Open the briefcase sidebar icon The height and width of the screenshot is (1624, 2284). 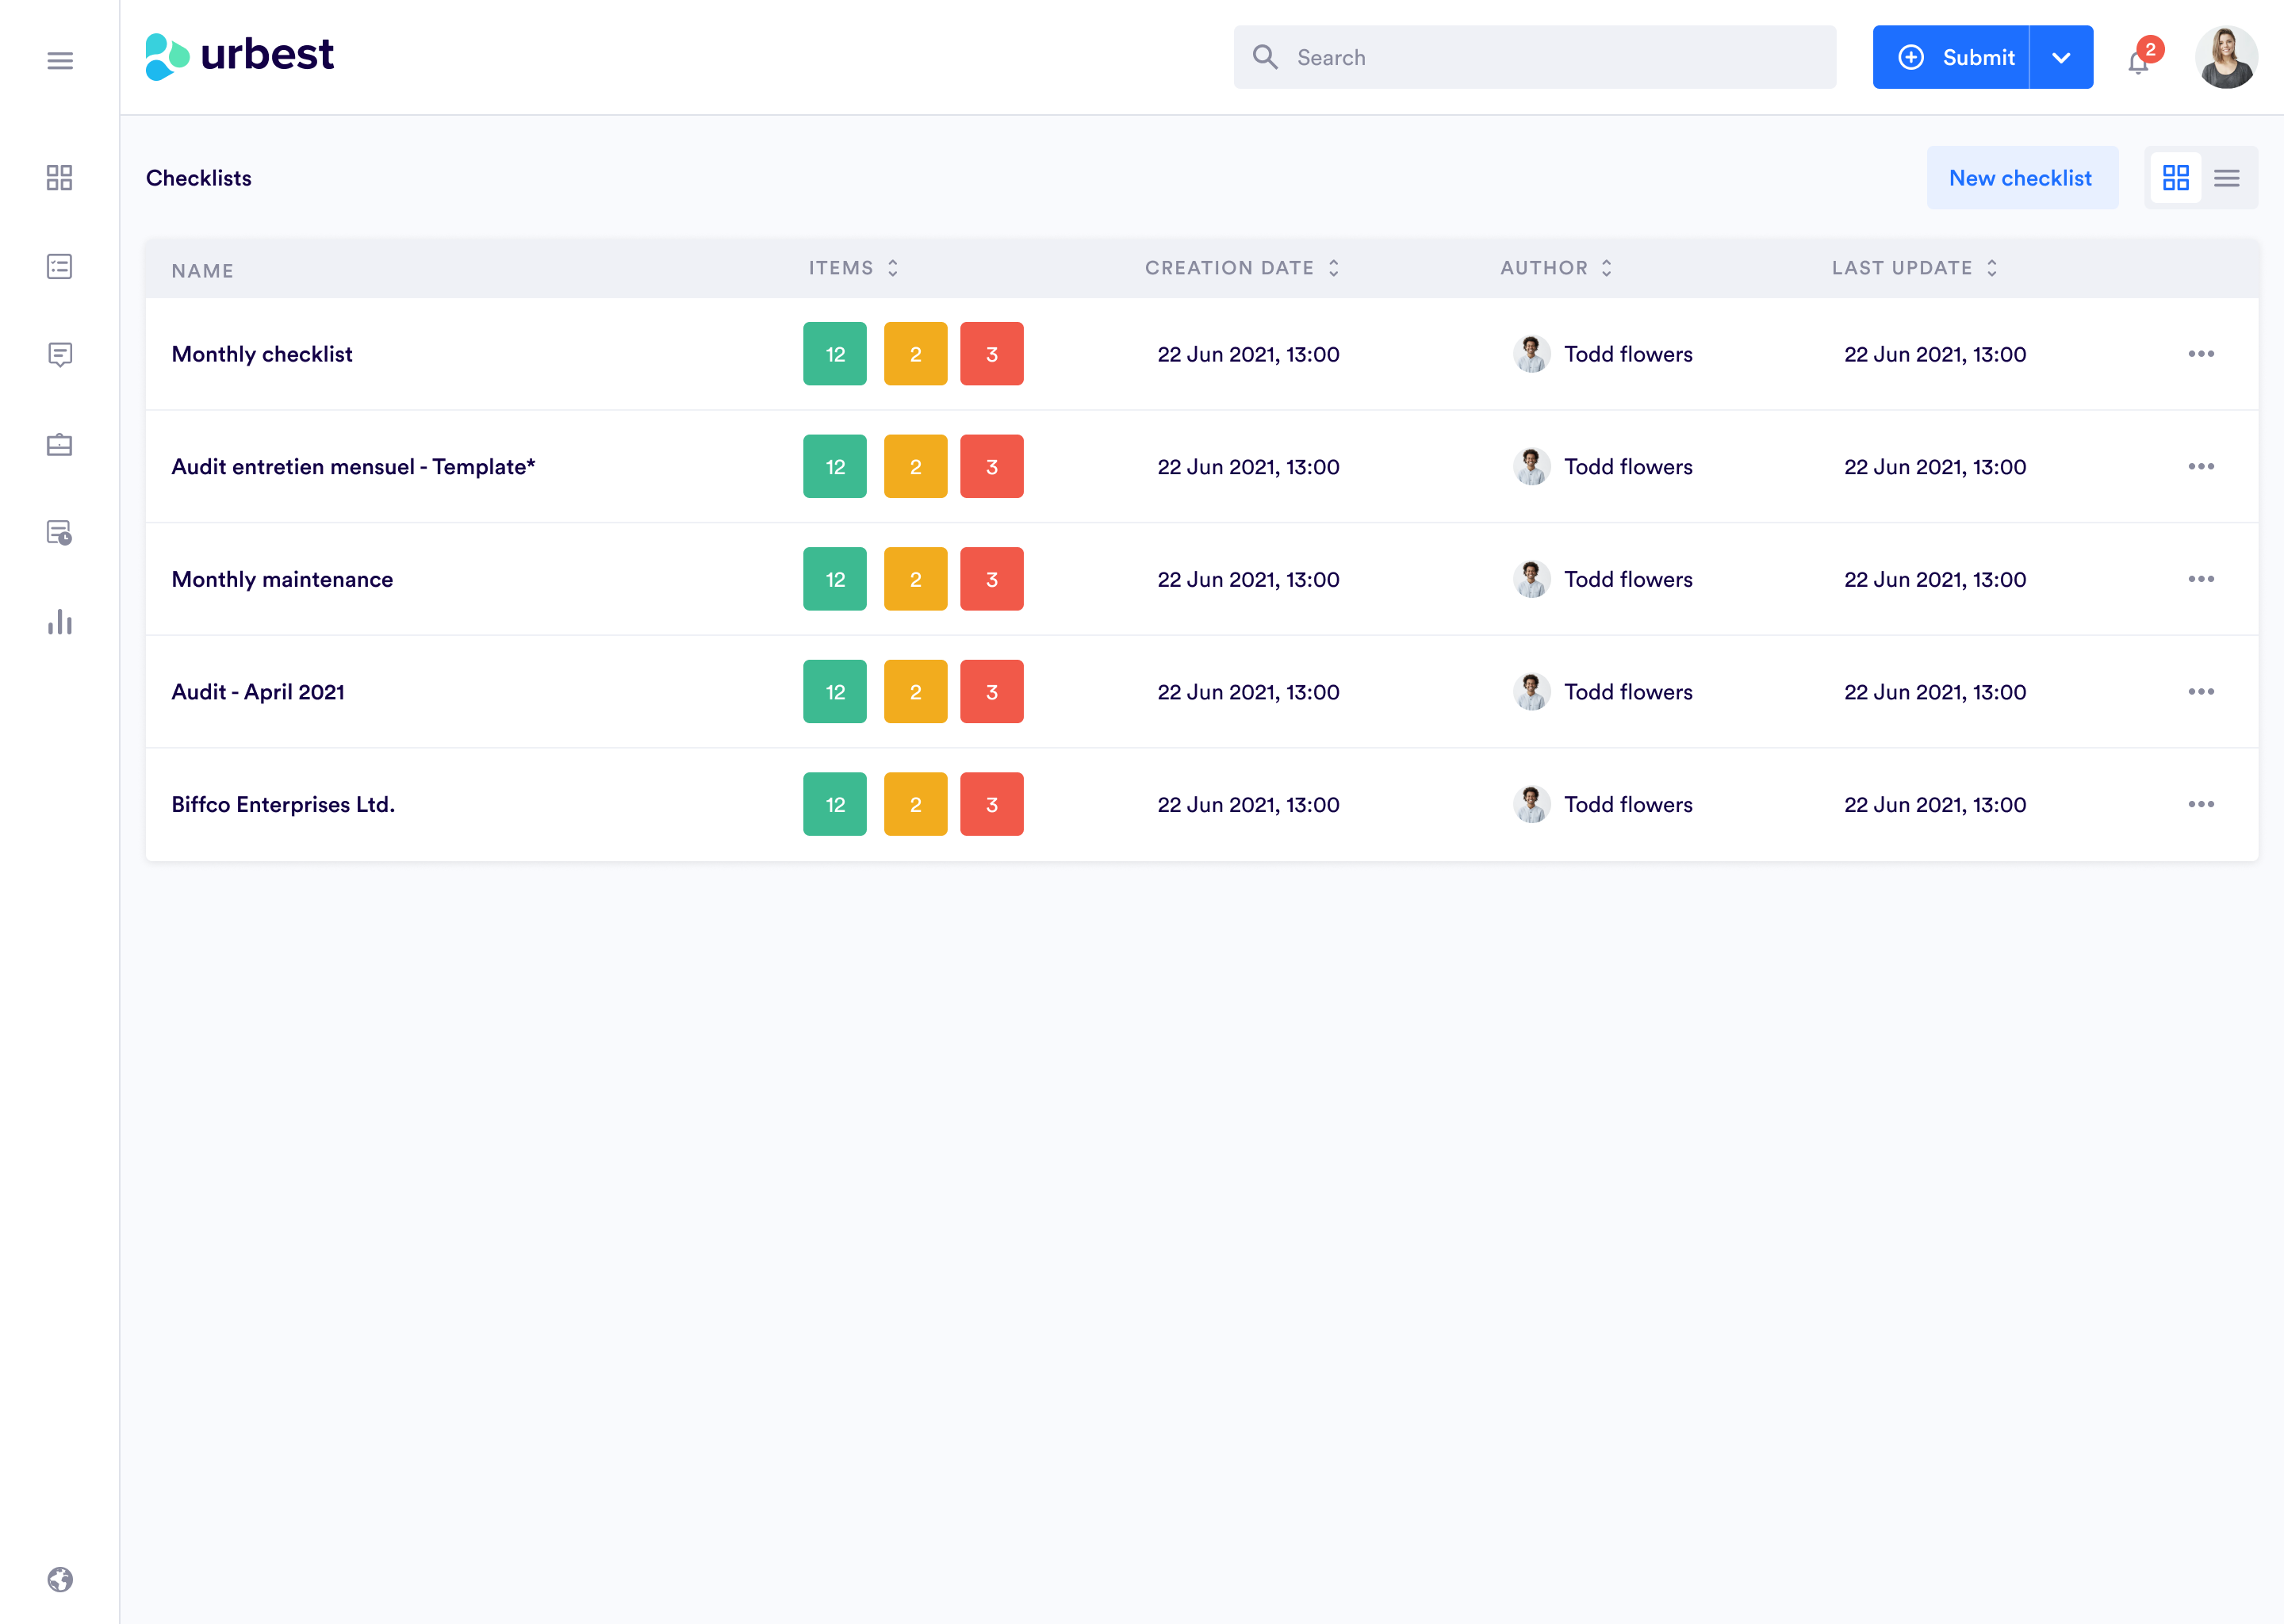60,444
